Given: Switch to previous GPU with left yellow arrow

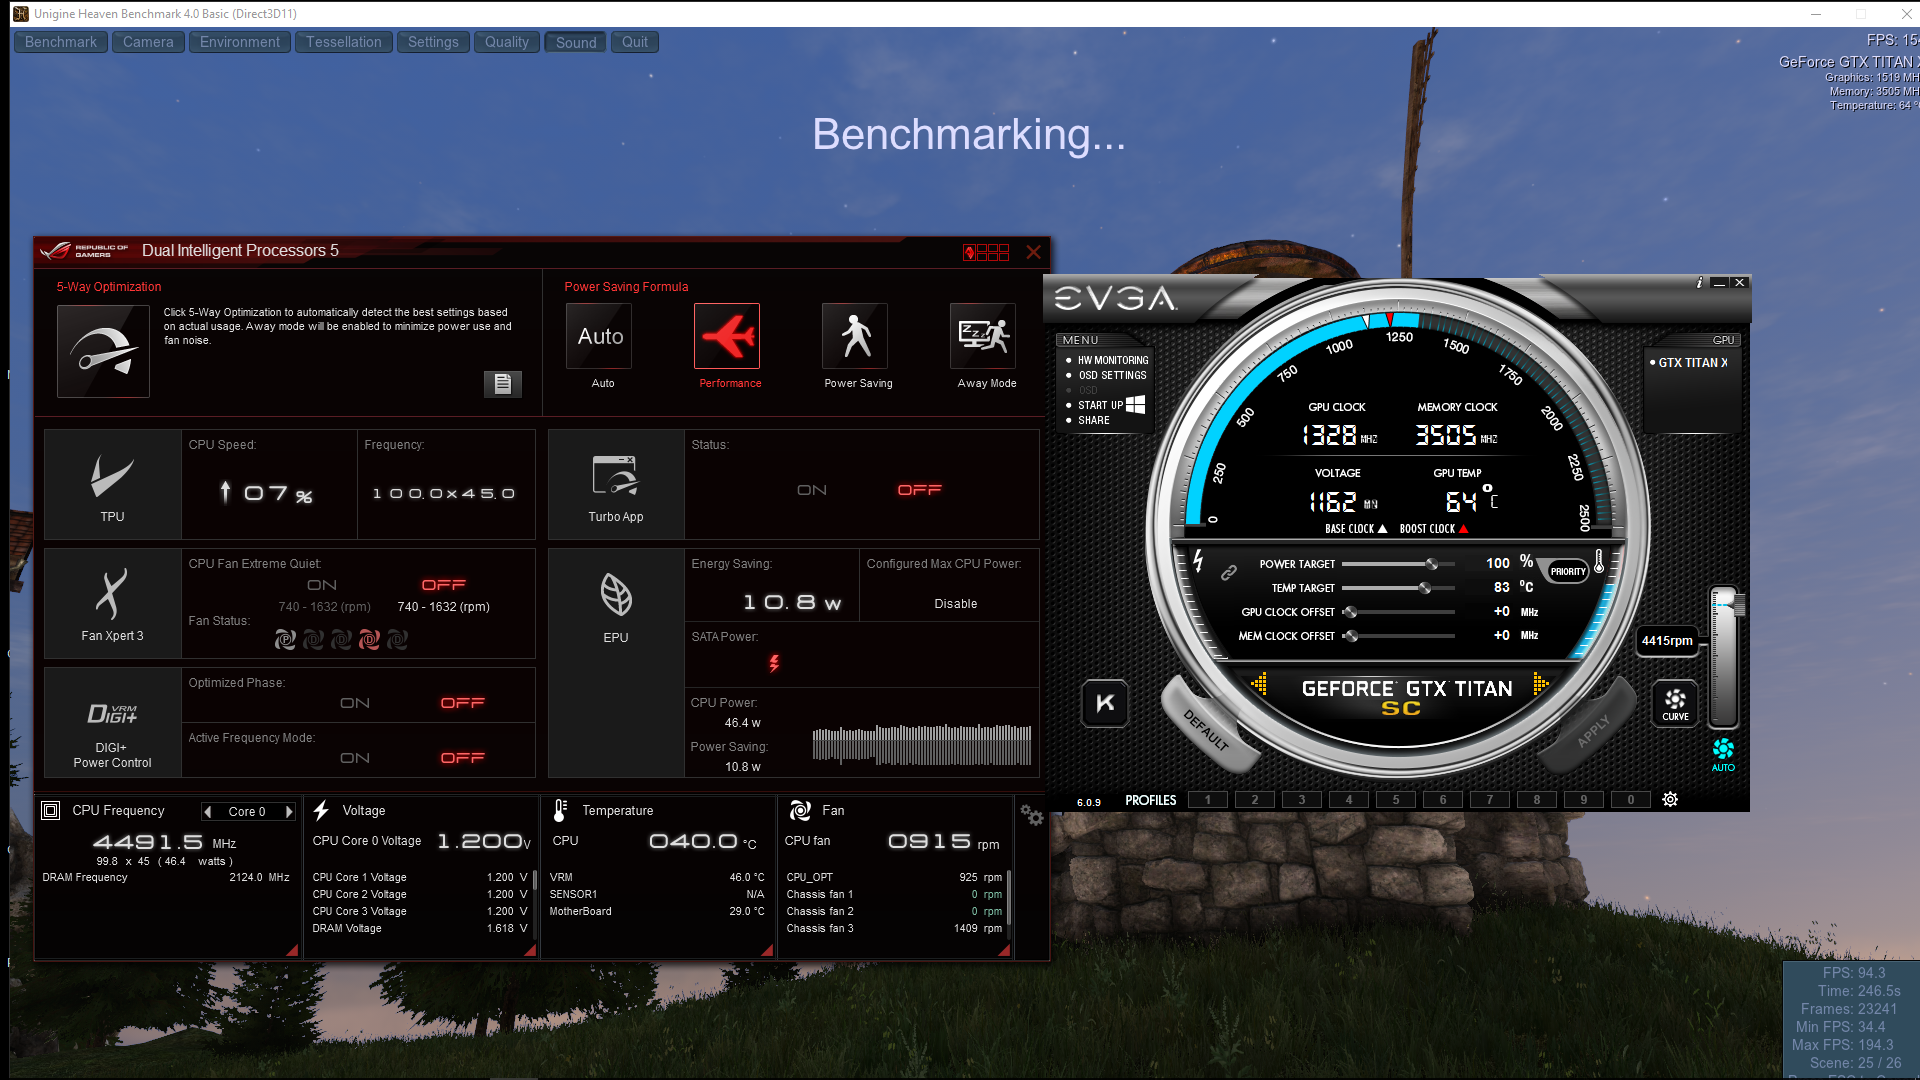Looking at the screenshot, I should [1259, 684].
